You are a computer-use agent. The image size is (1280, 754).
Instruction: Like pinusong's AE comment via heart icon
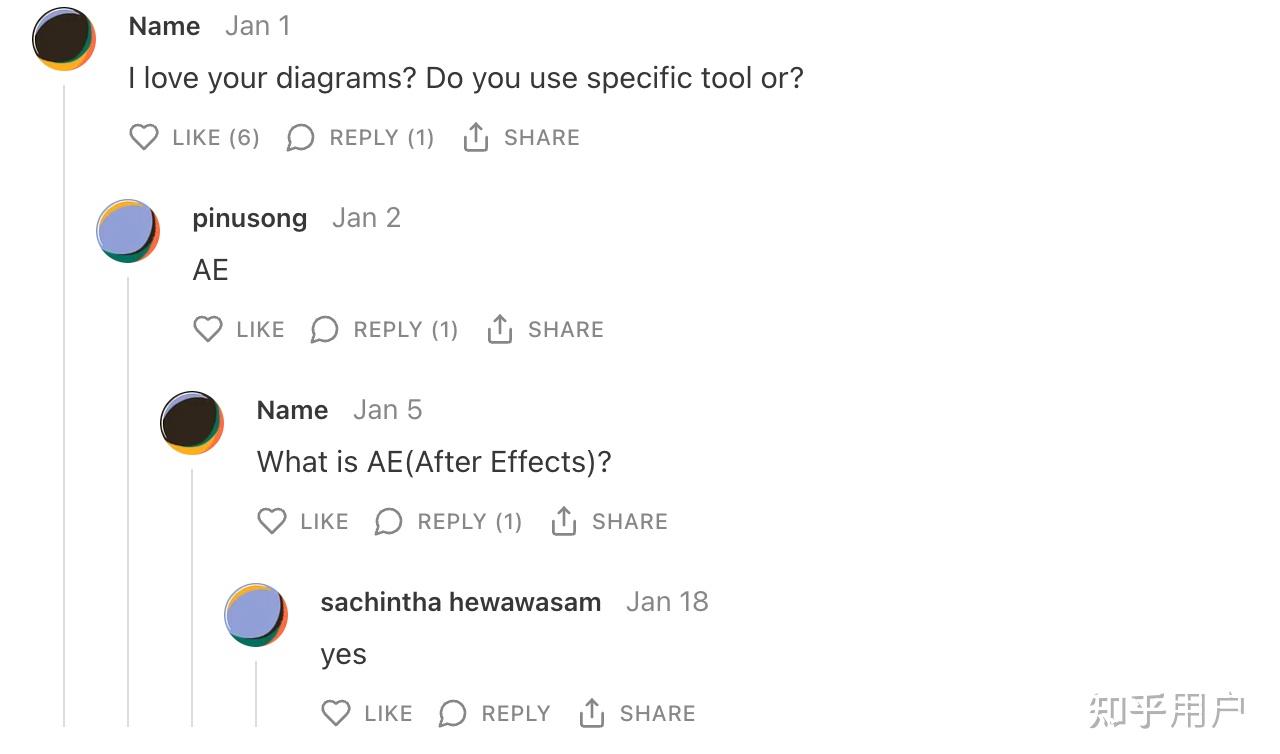coord(208,329)
